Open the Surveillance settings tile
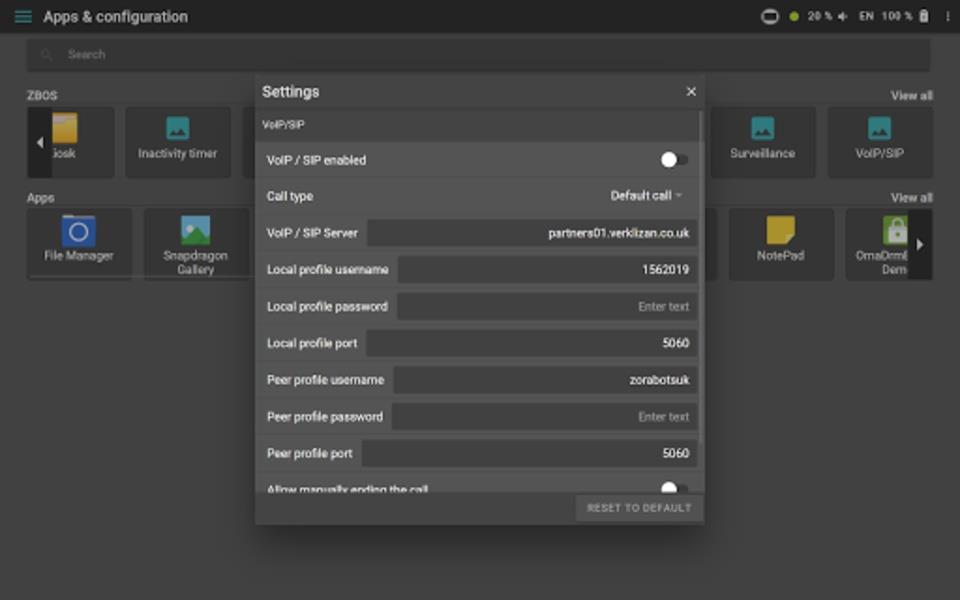 tap(762, 142)
